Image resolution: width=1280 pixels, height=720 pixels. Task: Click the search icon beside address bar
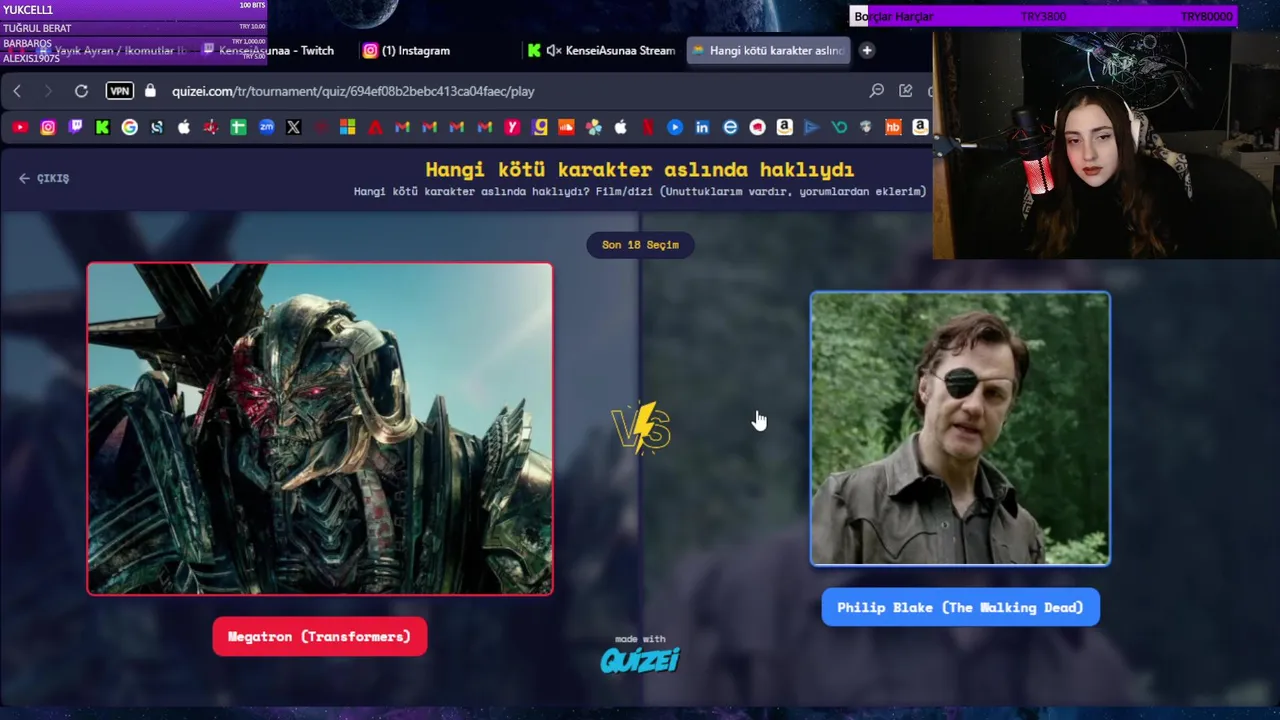click(877, 91)
